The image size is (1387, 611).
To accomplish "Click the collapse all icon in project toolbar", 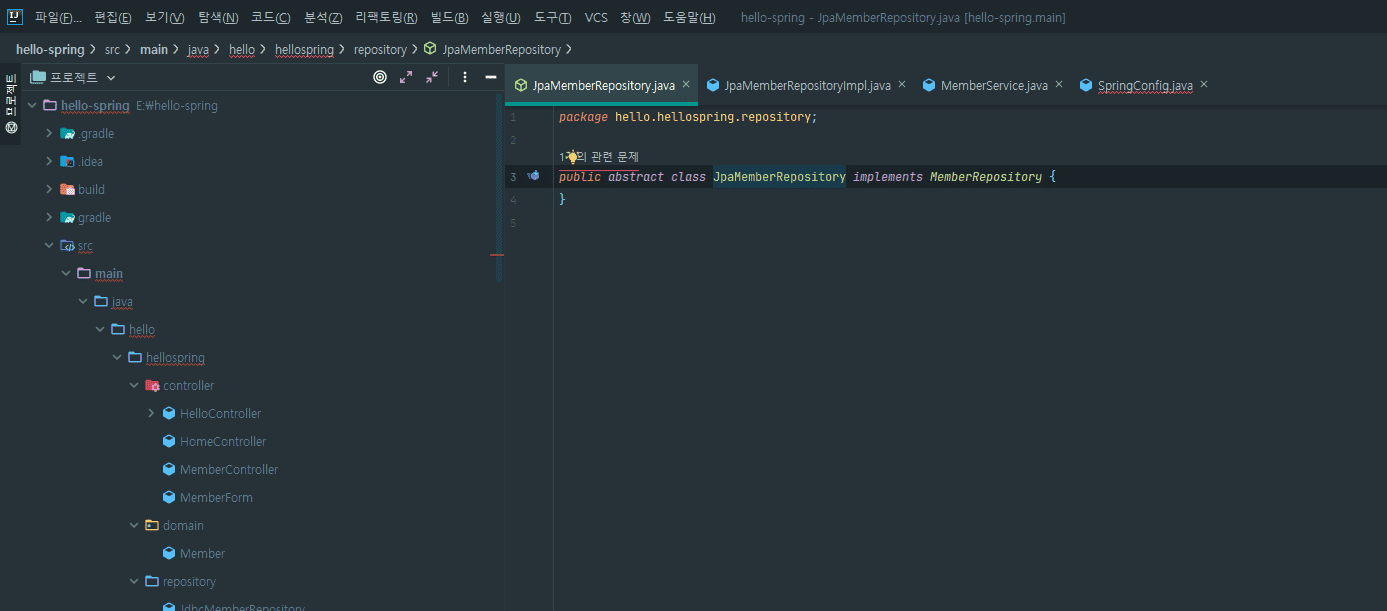I will (x=432, y=77).
